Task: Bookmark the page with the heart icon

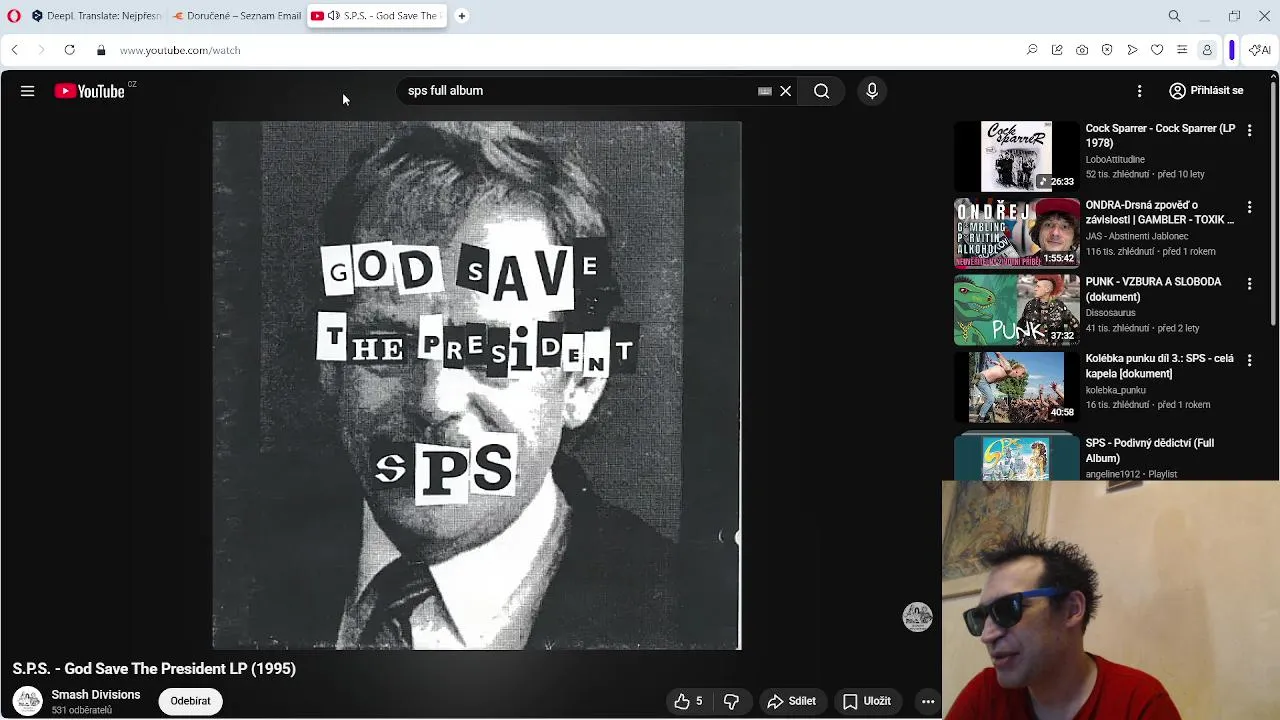Action: click(1157, 50)
